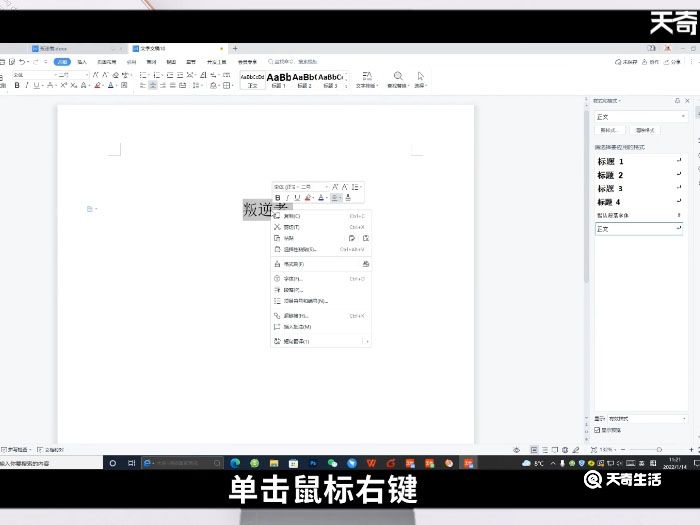The image size is (700, 525).
Task: Toggle Italic in the ribbon
Action: click(27, 85)
